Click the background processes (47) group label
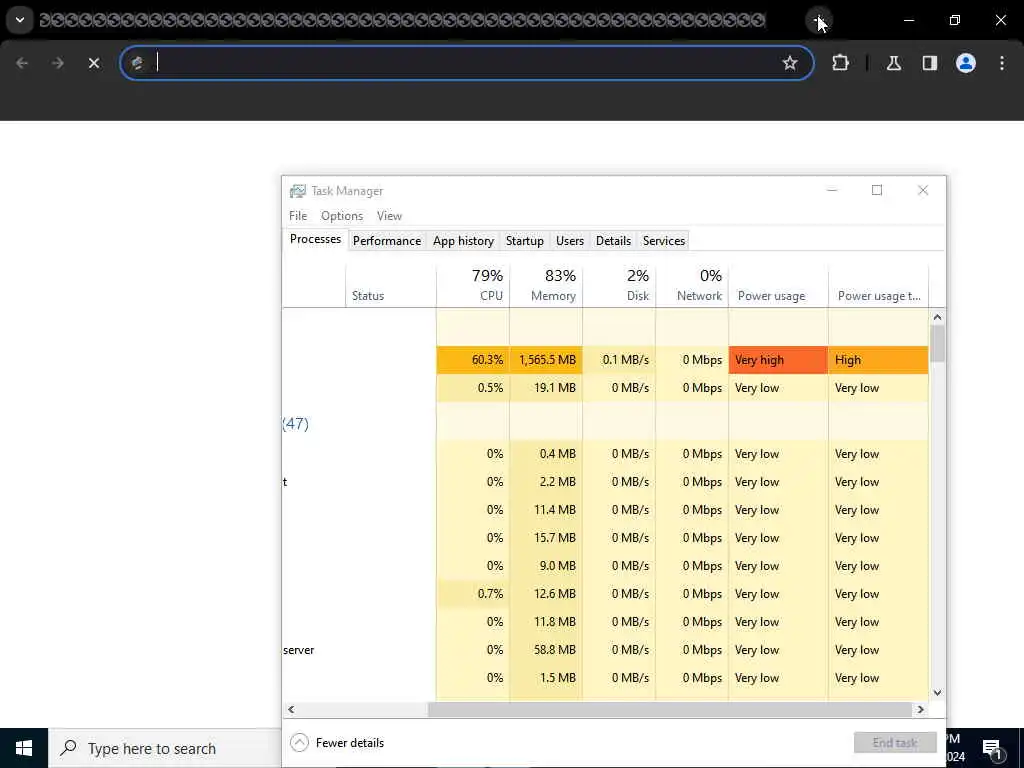This screenshot has width=1024, height=768. (x=296, y=424)
